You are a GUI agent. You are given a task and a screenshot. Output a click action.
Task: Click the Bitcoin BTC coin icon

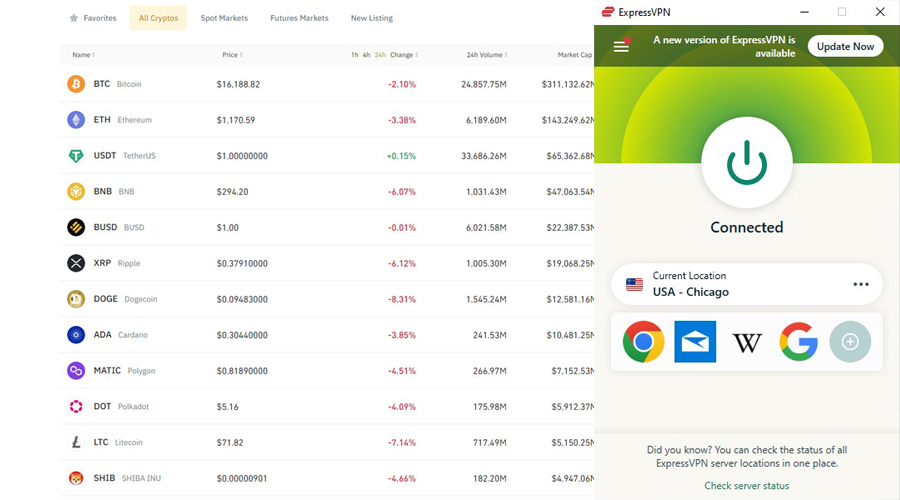[x=76, y=84]
